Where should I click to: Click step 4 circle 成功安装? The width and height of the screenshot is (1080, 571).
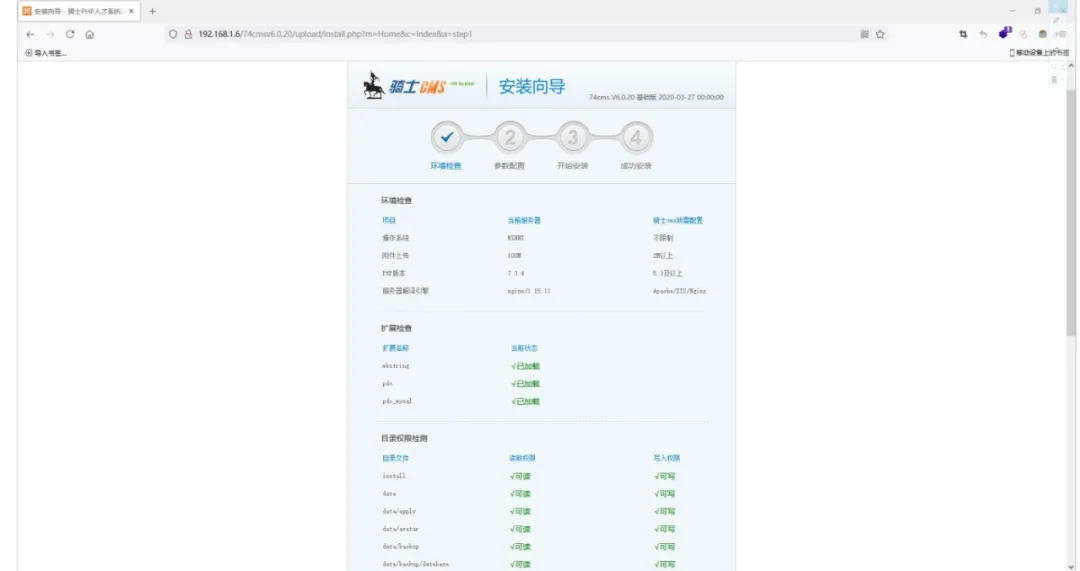point(635,138)
